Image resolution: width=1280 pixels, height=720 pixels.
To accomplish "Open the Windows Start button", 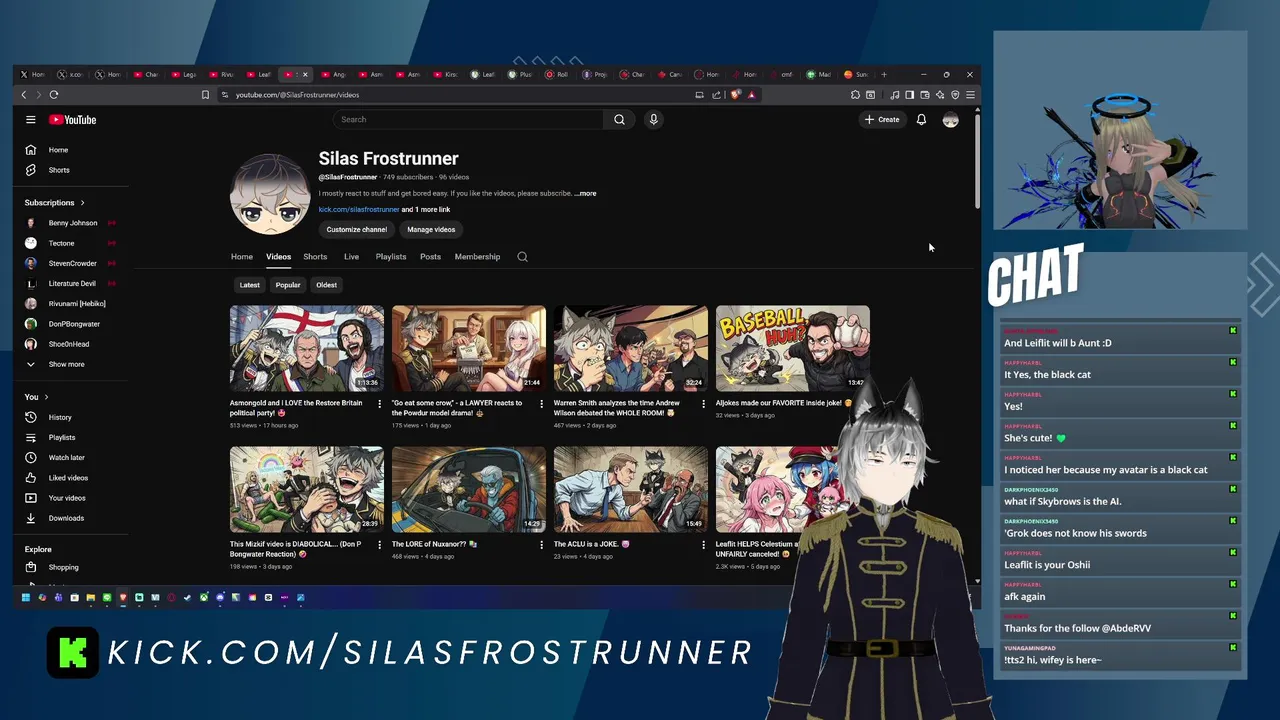I will pyautogui.click(x=26, y=598).
